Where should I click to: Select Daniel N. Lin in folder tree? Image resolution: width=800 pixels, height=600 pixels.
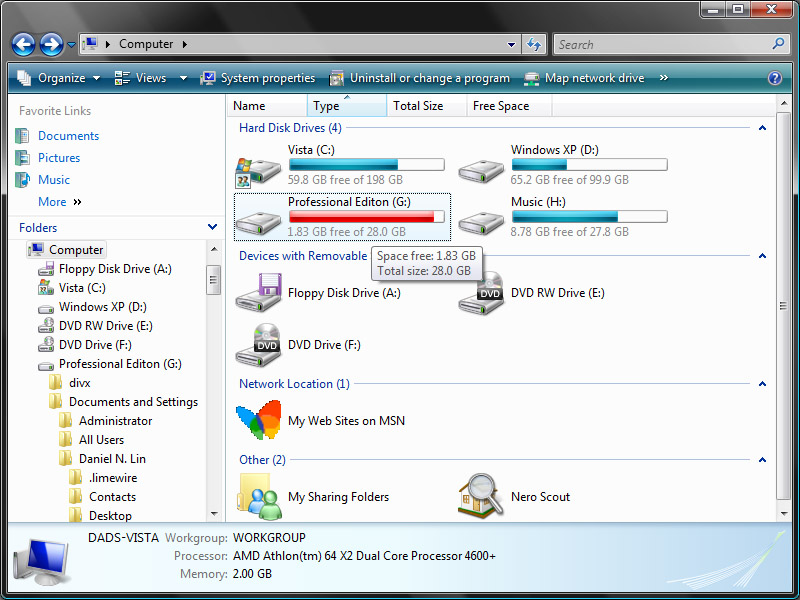coord(112,459)
